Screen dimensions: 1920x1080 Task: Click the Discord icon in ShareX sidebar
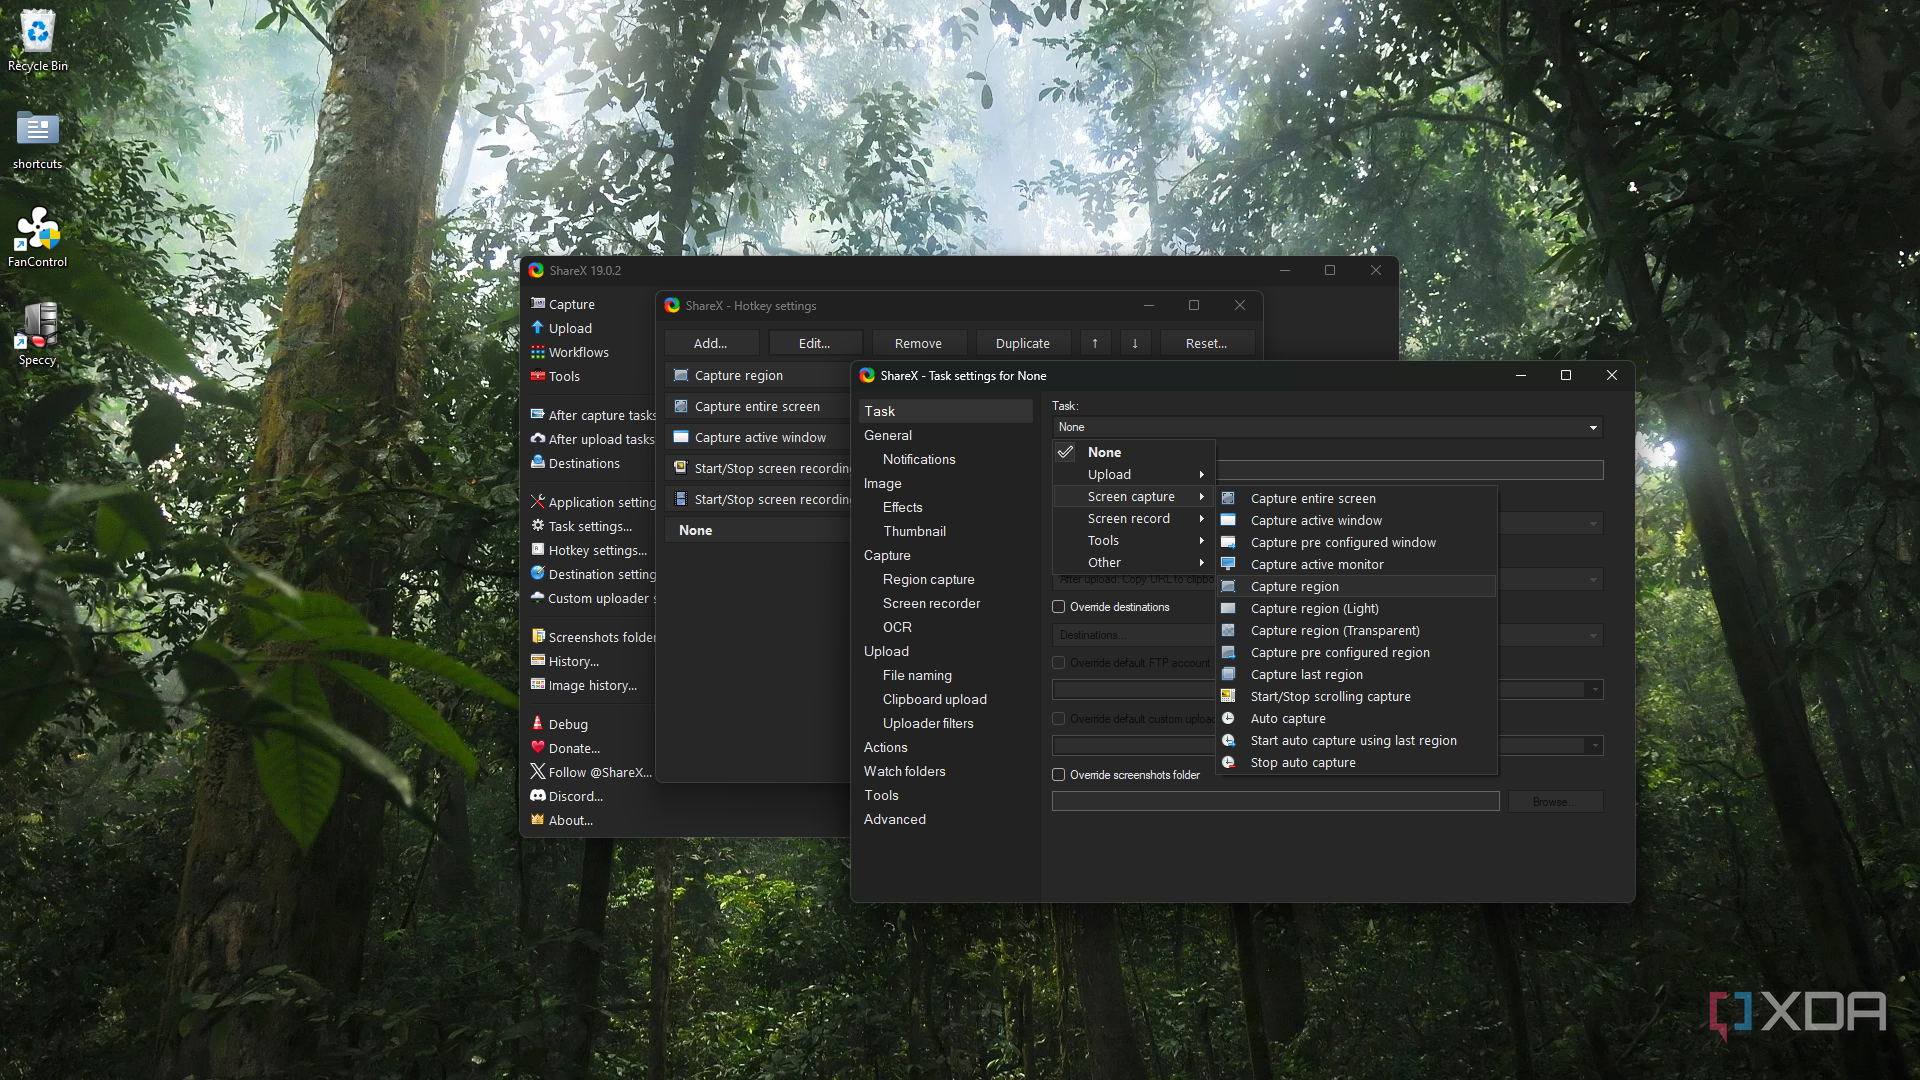click(x=537, y=796)
